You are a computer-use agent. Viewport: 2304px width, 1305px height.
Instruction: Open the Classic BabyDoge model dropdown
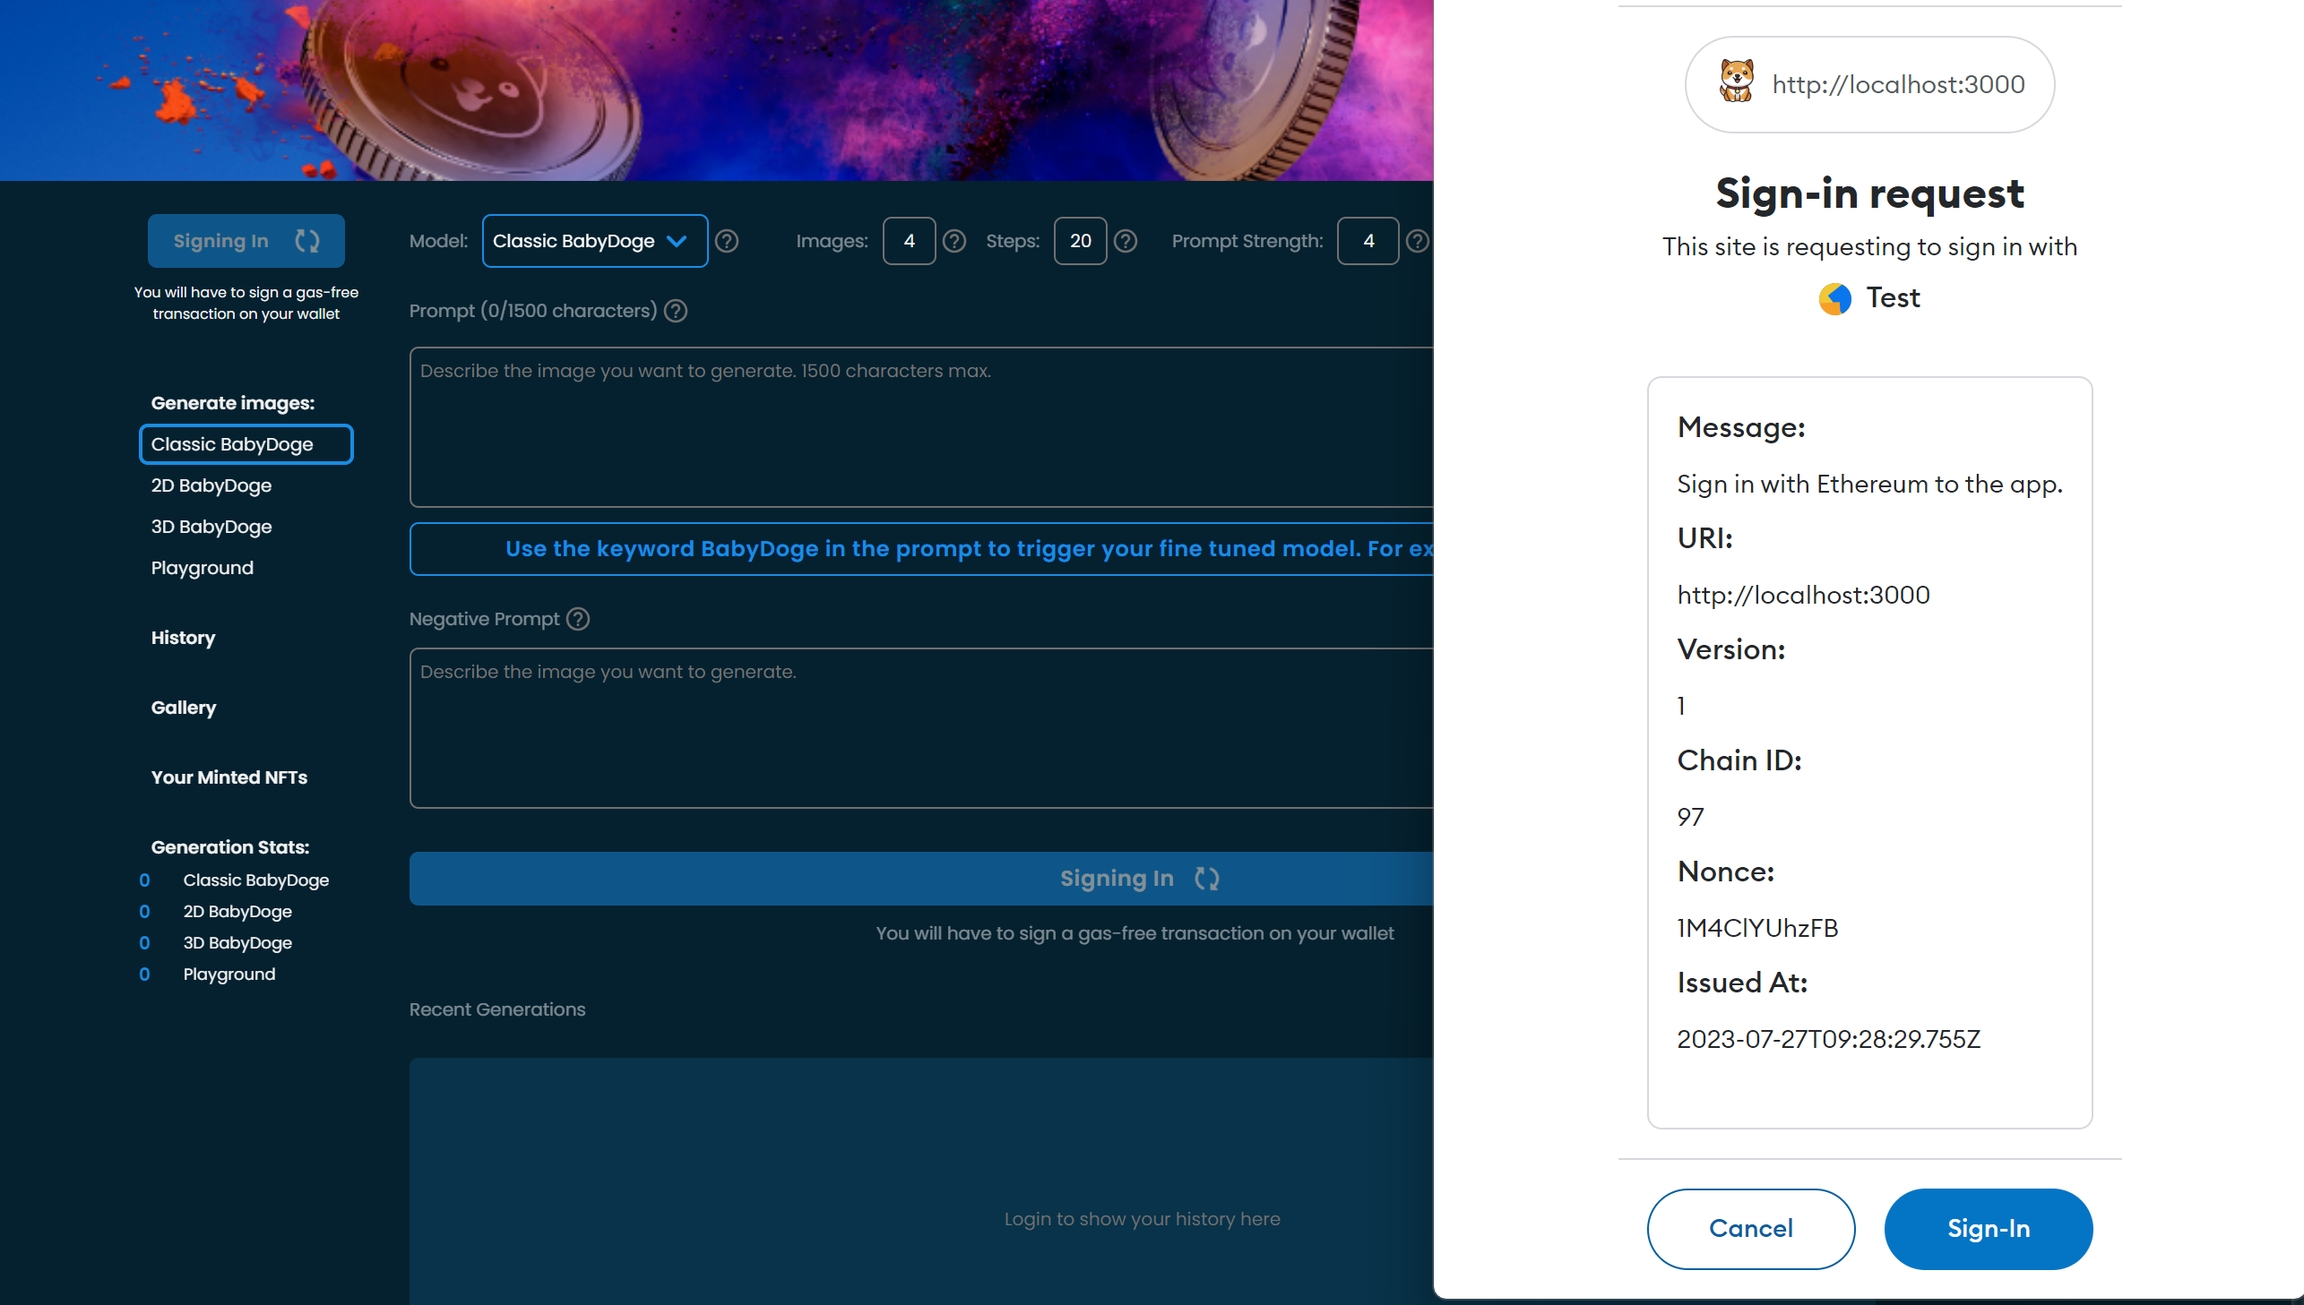tap(594, 241)
